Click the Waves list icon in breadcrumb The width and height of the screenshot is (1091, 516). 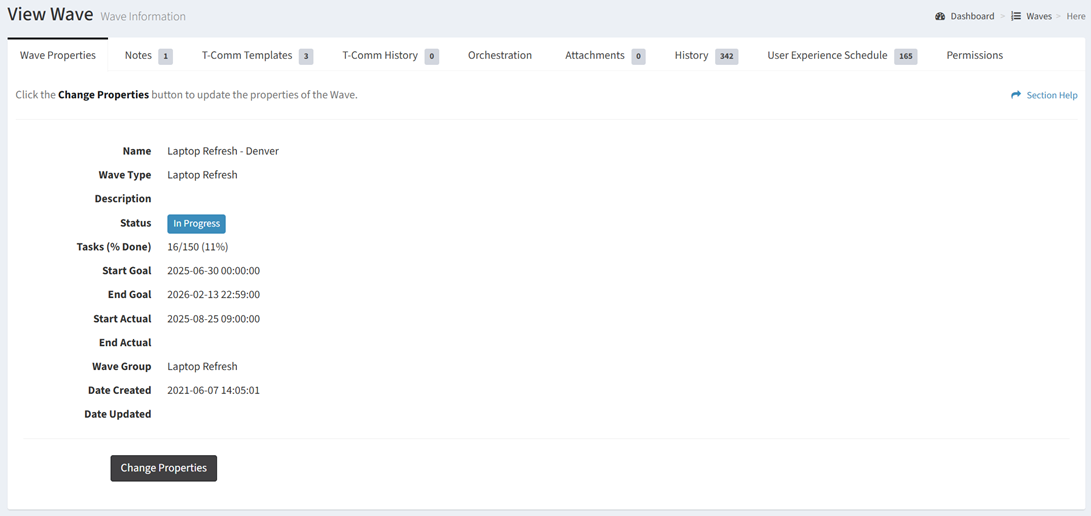click(x=1015, y=17)
